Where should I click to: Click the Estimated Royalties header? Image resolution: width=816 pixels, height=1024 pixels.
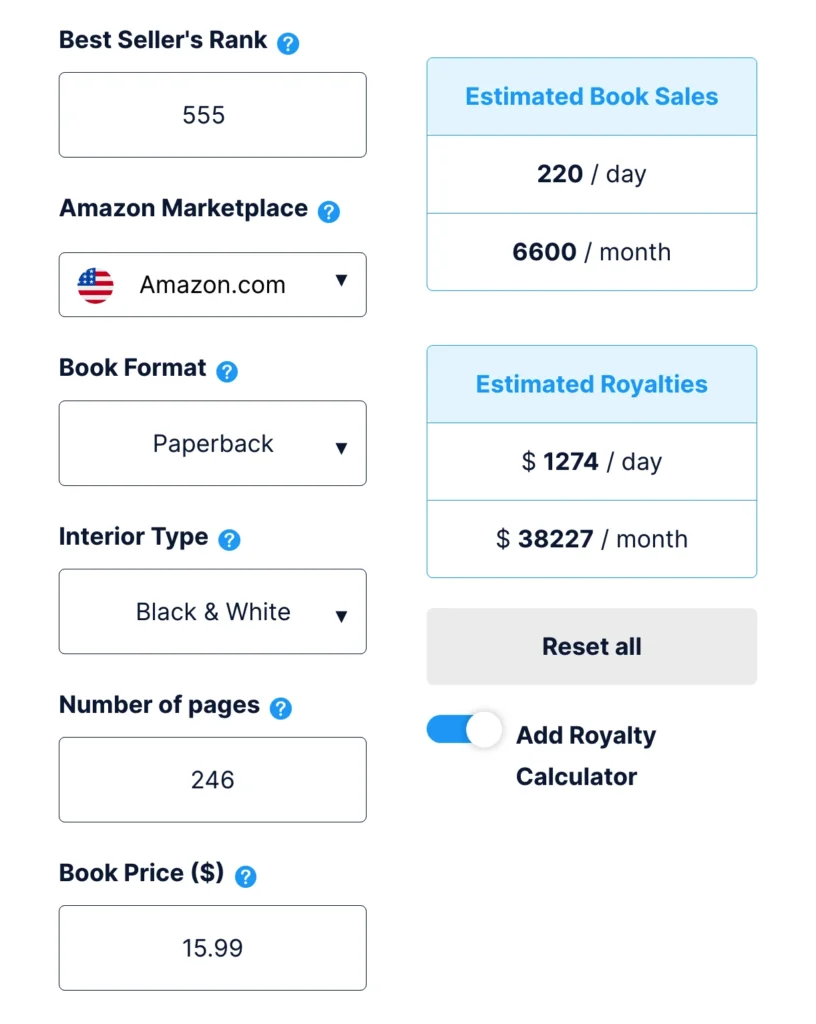point(591,384)
